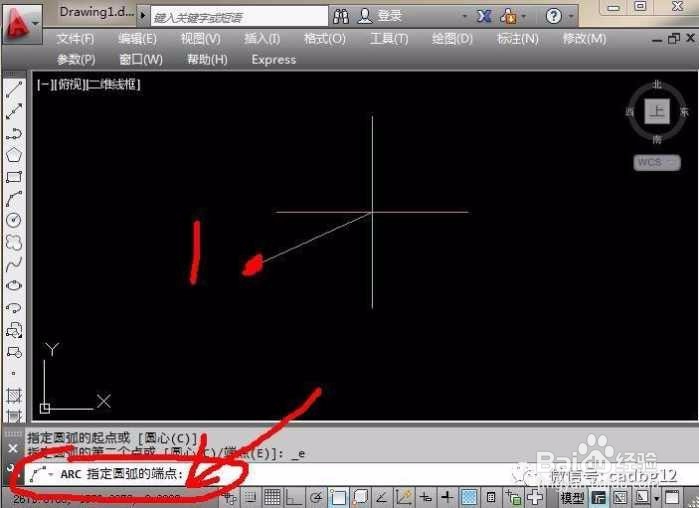This screenshot has width=699, height=508.
Task: Toggle 3D Object Snap in status bar
Action: (x=360, y=497)
